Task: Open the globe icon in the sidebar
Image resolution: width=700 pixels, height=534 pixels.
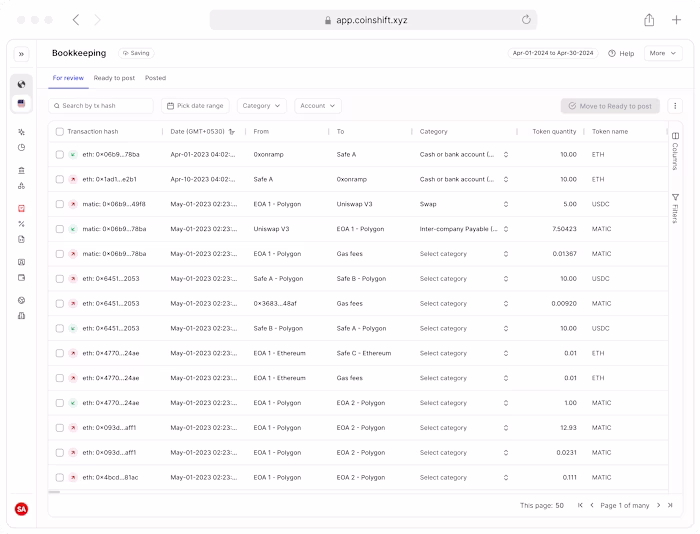Action: click(21, 84)
